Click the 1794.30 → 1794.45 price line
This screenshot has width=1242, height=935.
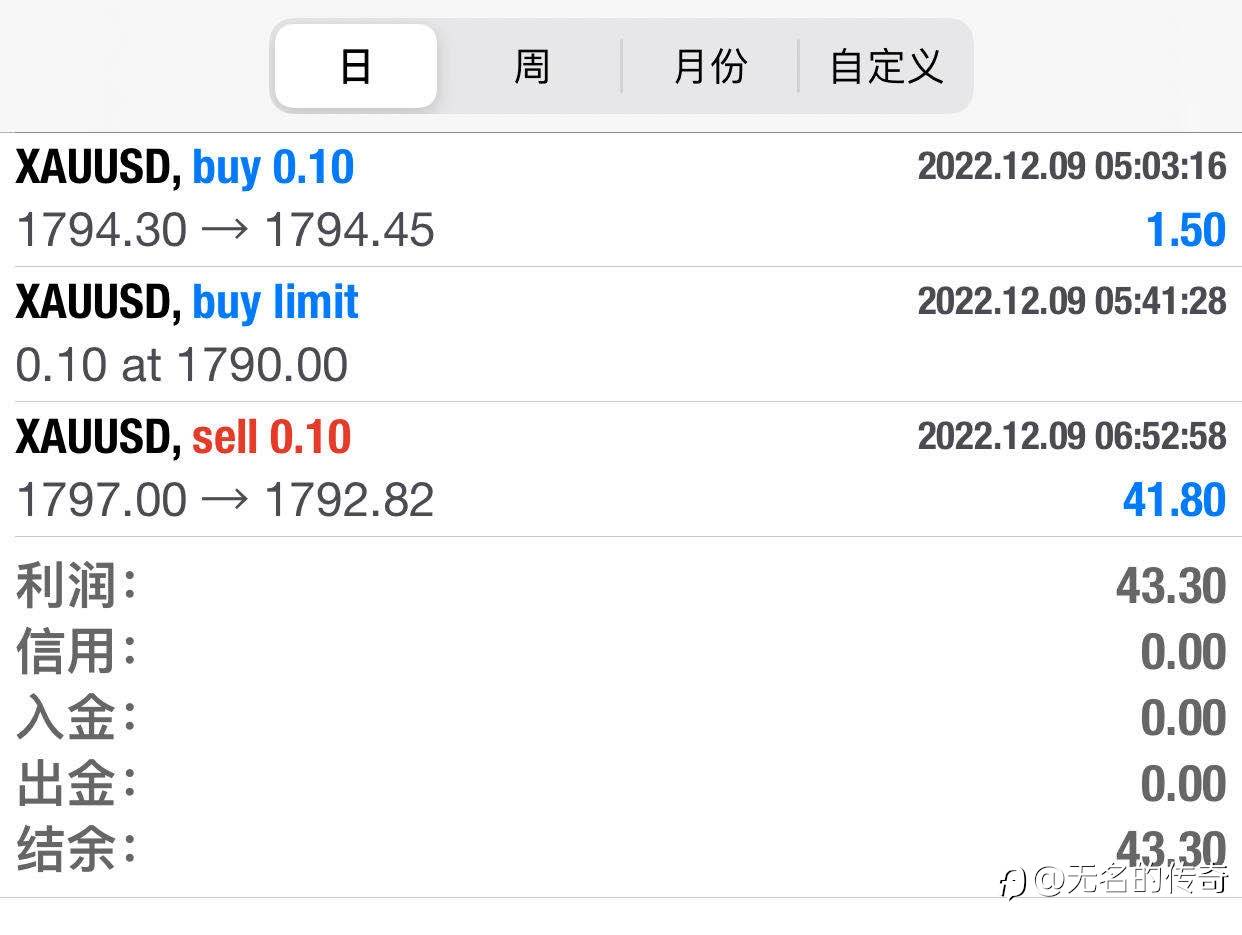point(226,230)
